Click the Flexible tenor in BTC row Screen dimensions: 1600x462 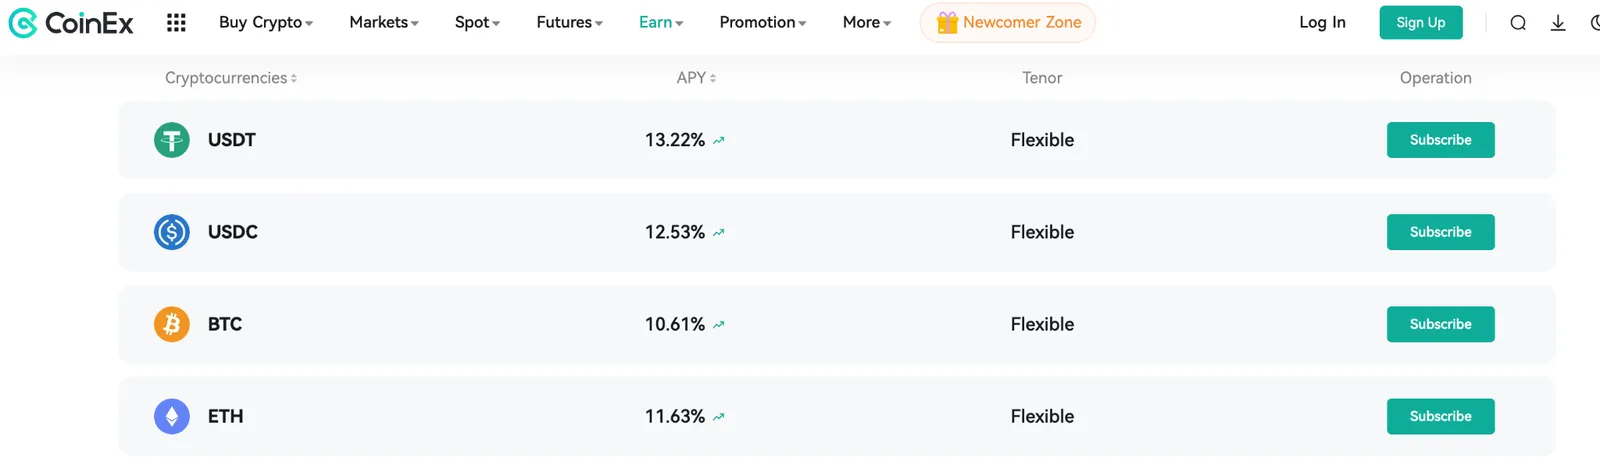click(1042, 324)
